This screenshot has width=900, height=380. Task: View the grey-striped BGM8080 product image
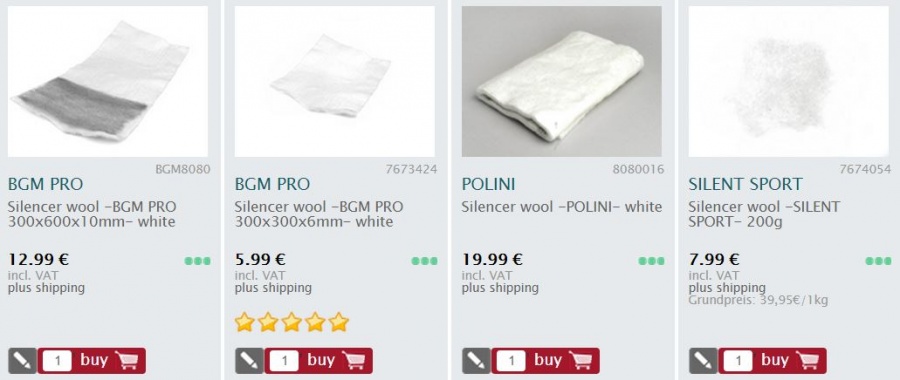click(x=108, y=82)
